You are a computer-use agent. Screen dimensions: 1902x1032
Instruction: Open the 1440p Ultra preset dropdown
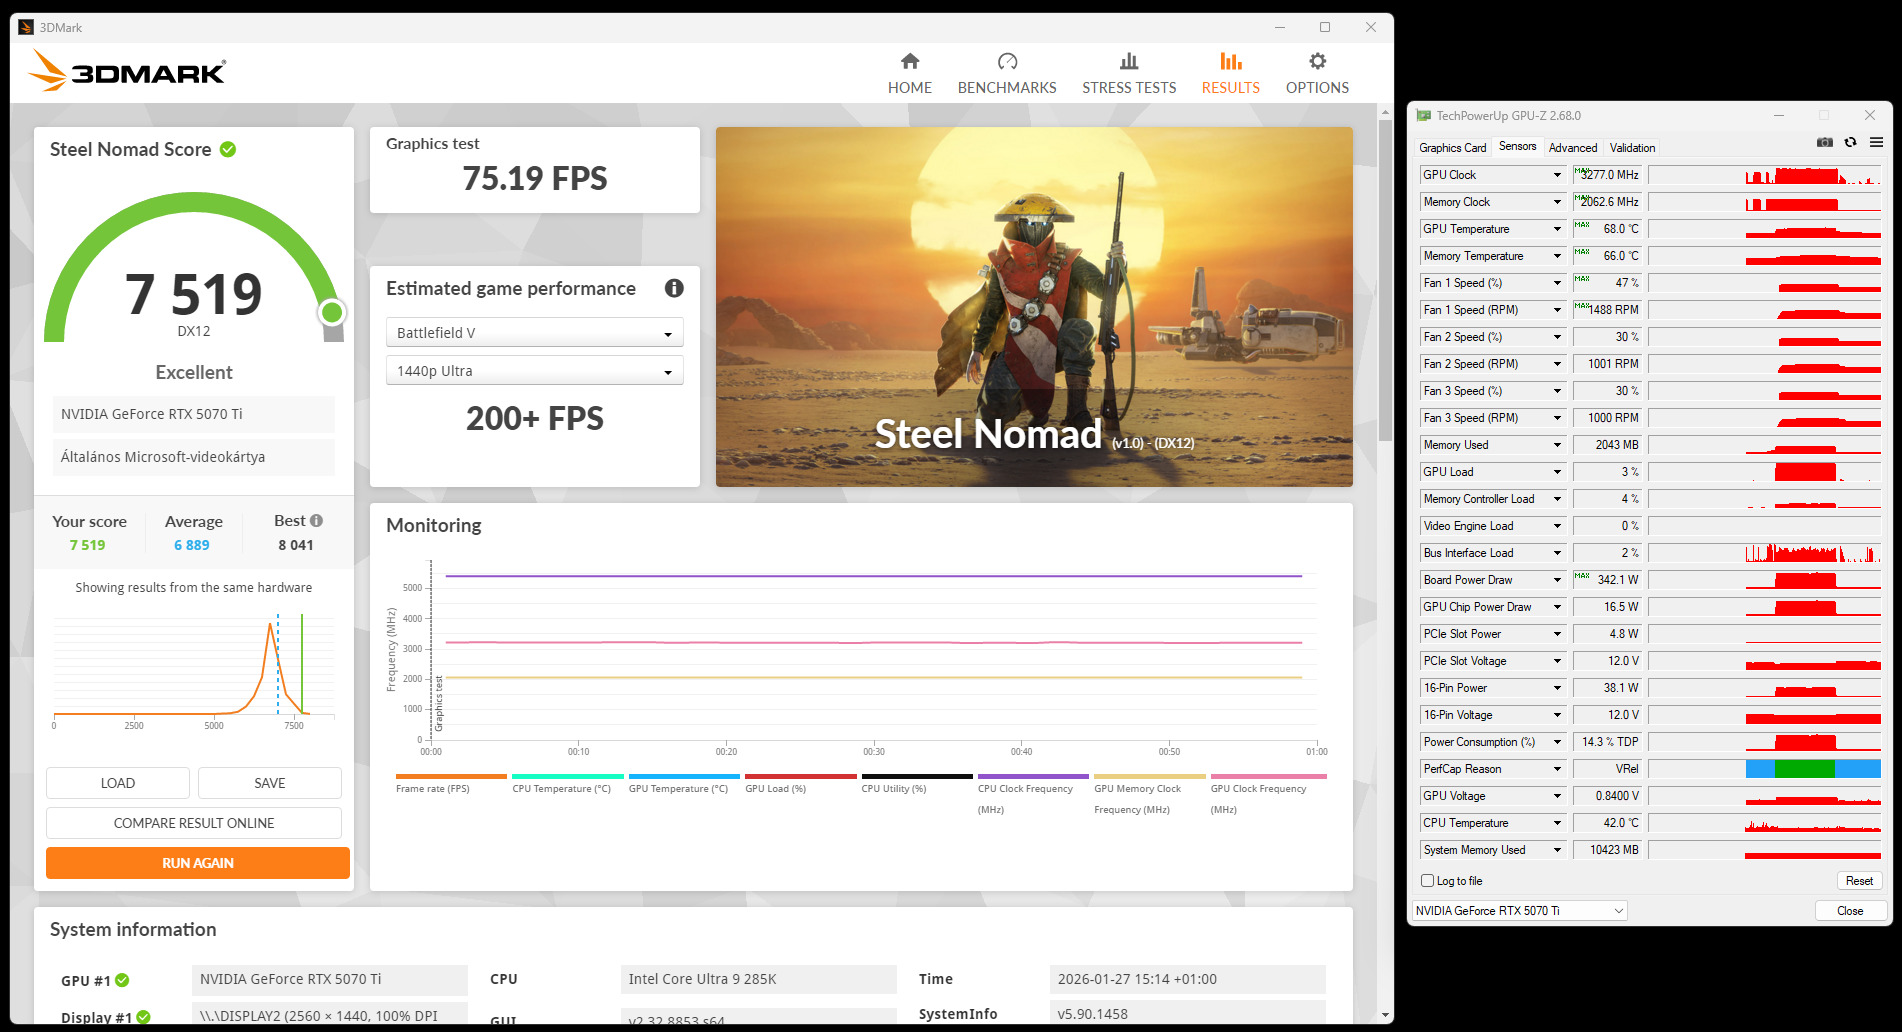point(535,371)
